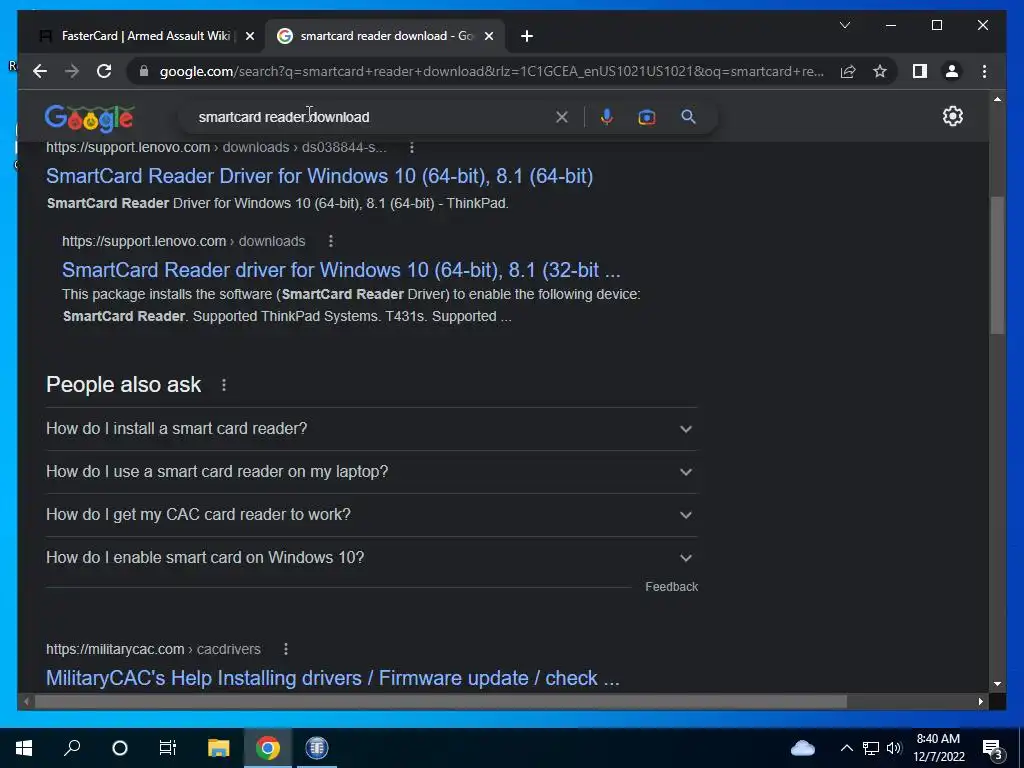Viewport: 1024px width, 768px height.
Task: Expand 'How do I use a smart card reader on my laptop?'
Action: coord(371,472)
